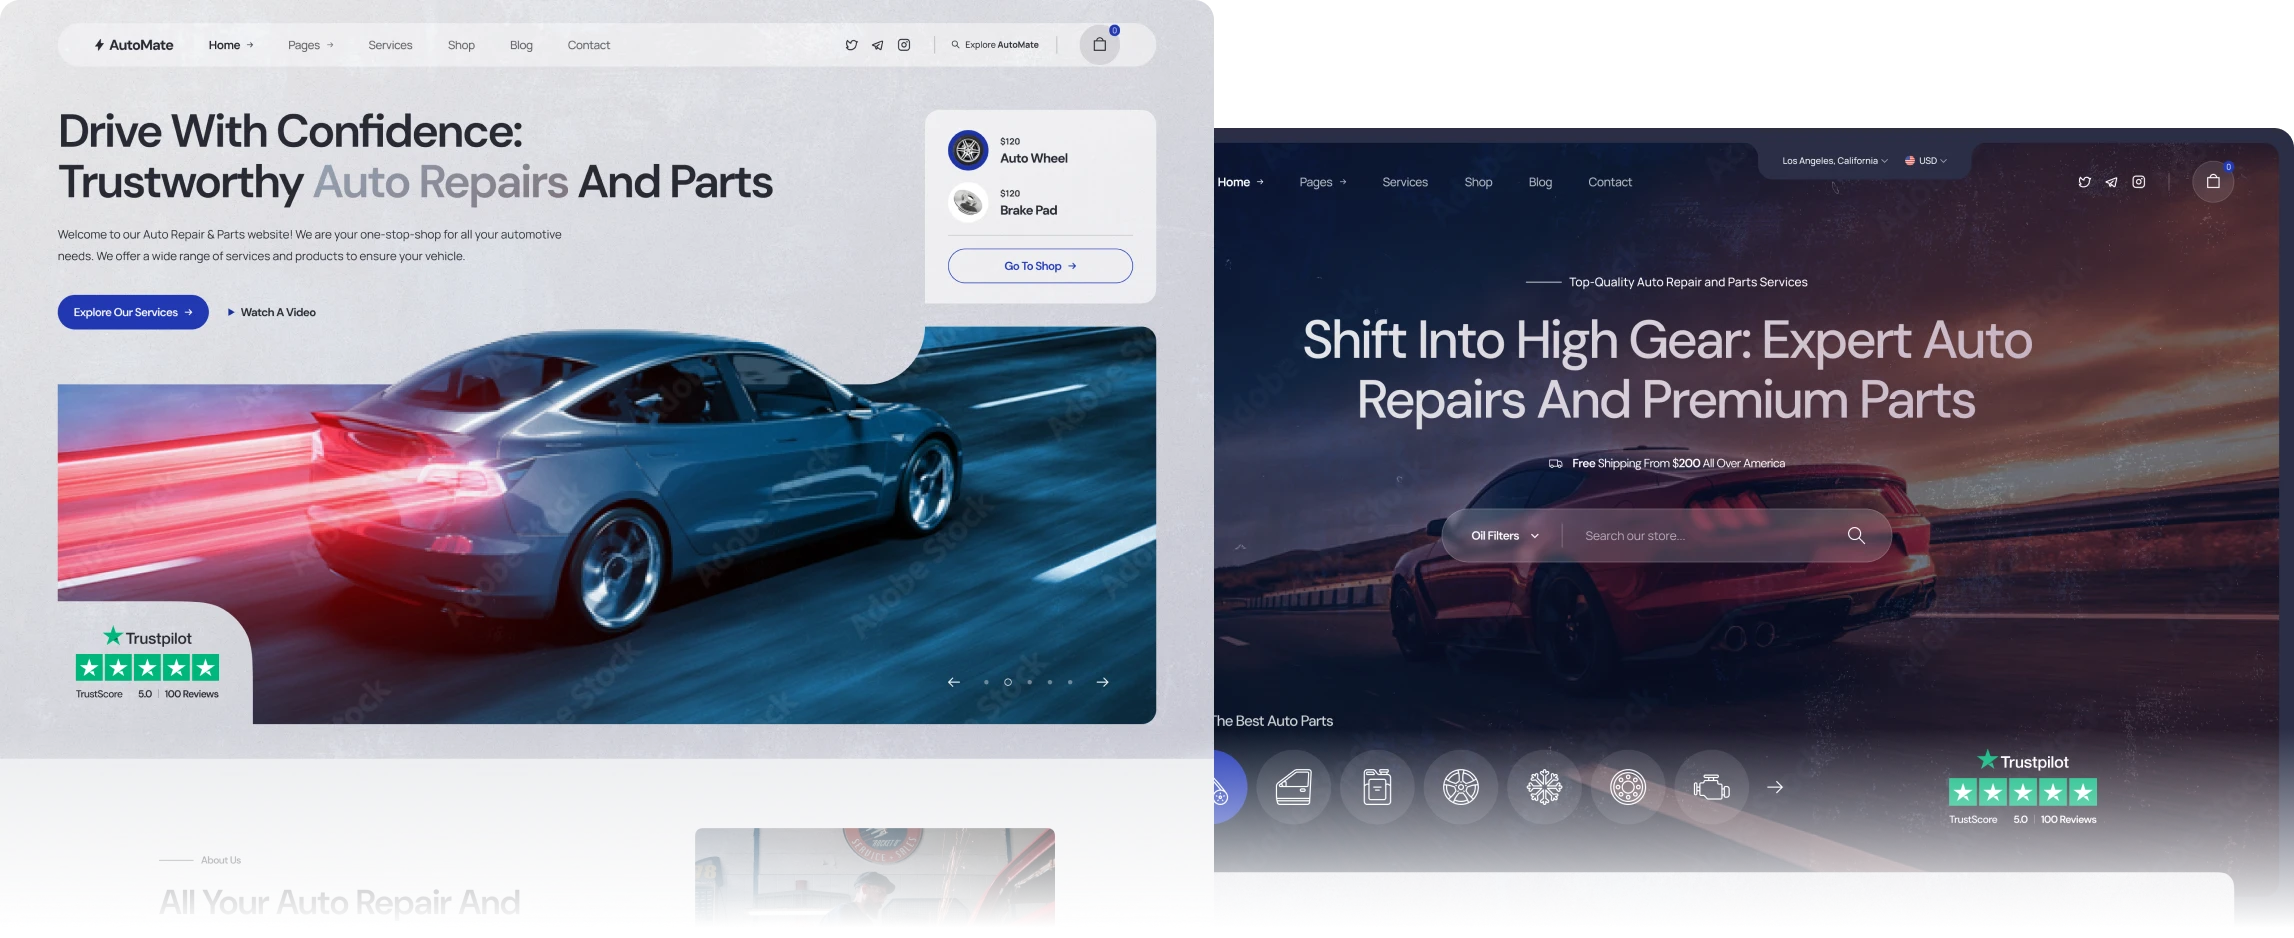Screen dimensions: 2294x938
Task: Click the Search our store input field
Action: coord(1700,536)
